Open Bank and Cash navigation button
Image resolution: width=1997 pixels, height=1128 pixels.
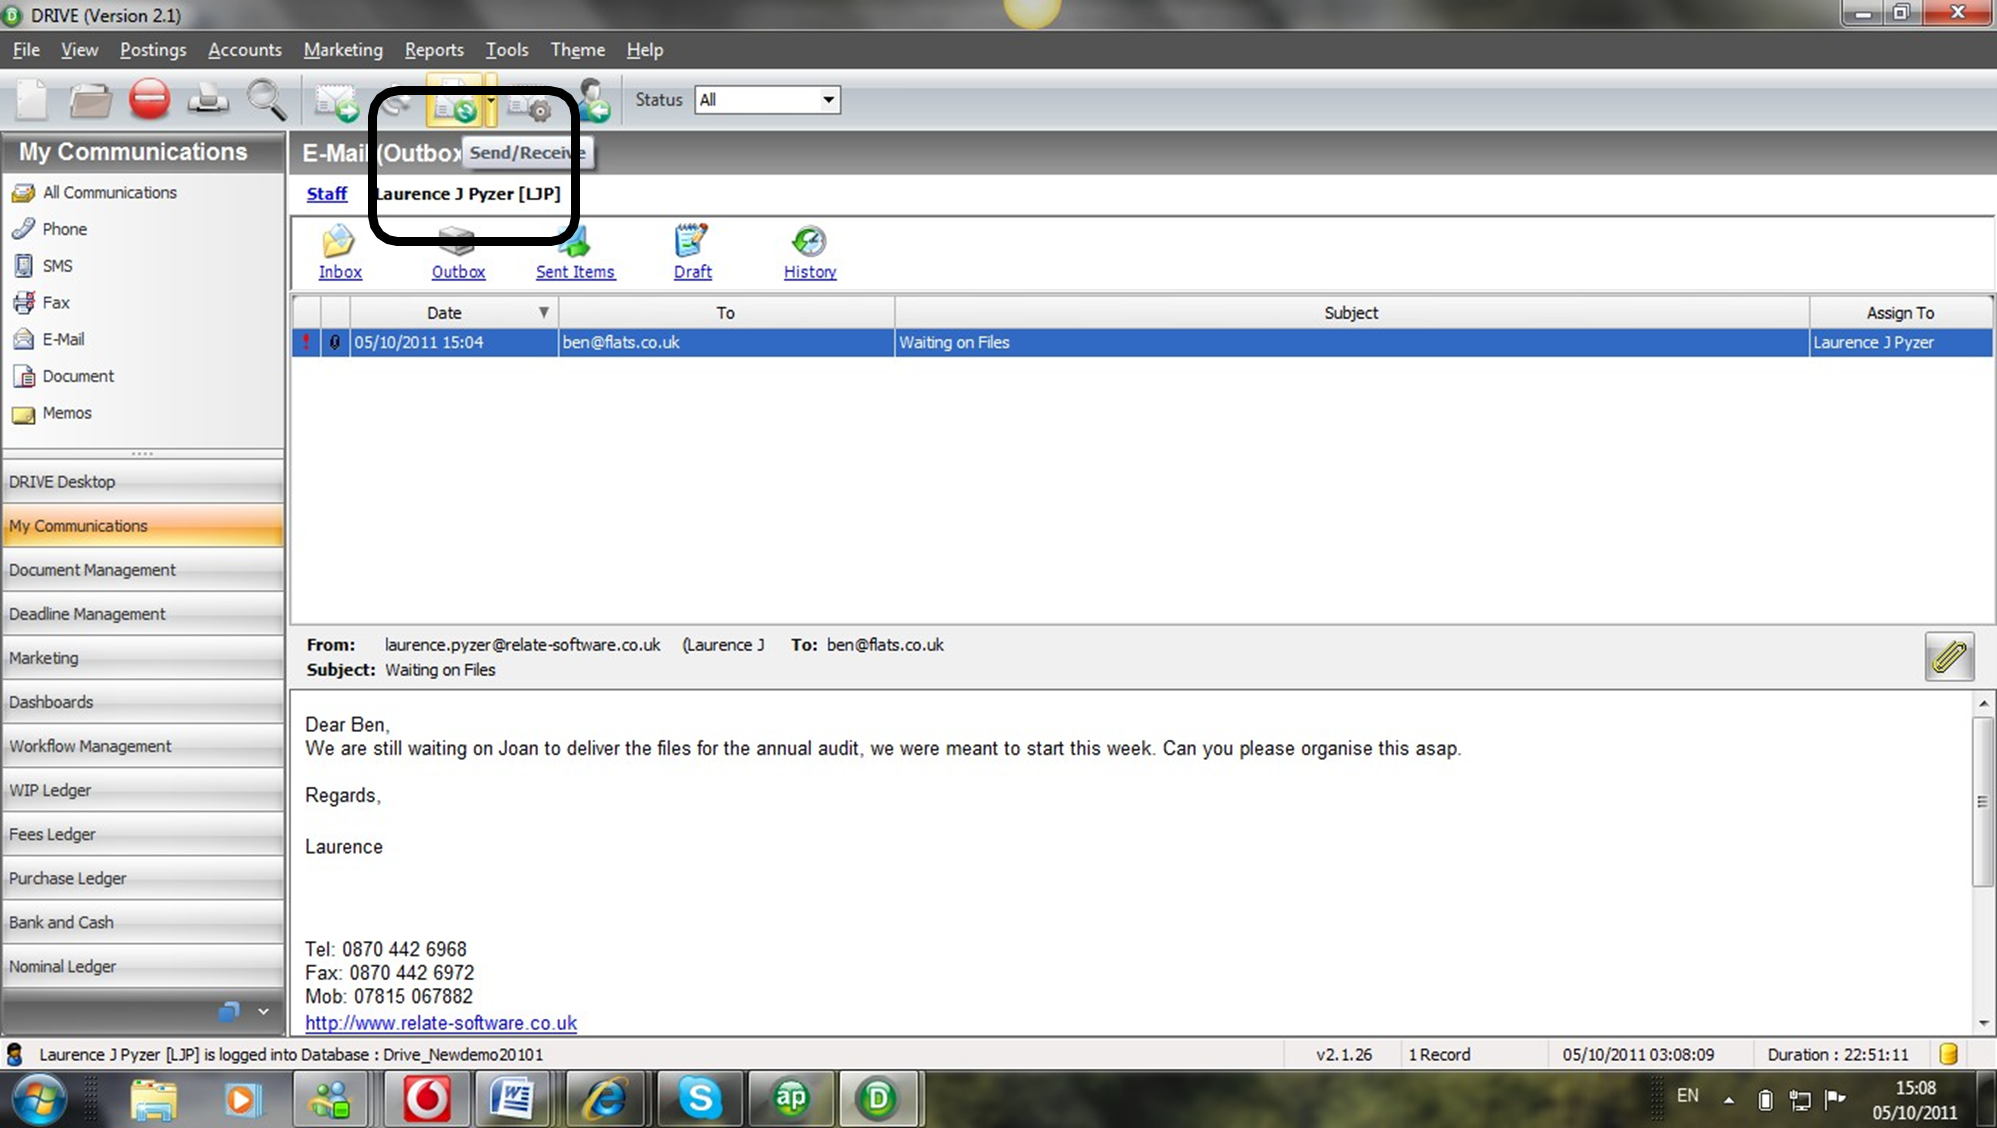[x=143, y=922]
